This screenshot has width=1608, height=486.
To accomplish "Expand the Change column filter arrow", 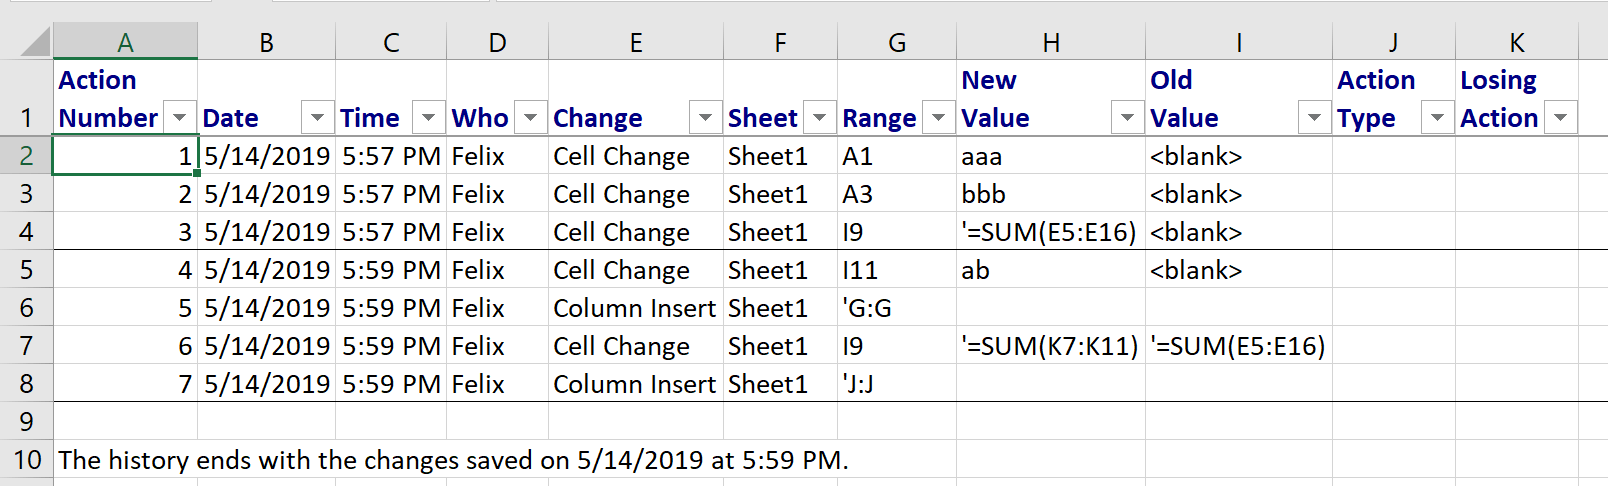I will [705, 118].
